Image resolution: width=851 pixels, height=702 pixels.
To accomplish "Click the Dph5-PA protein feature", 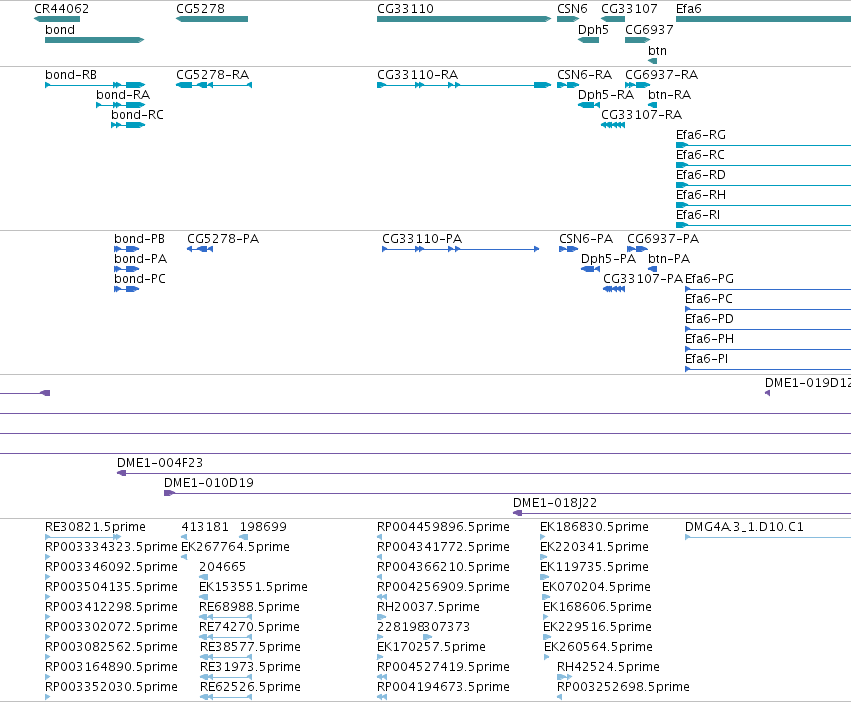I will [x=590, y=269].
